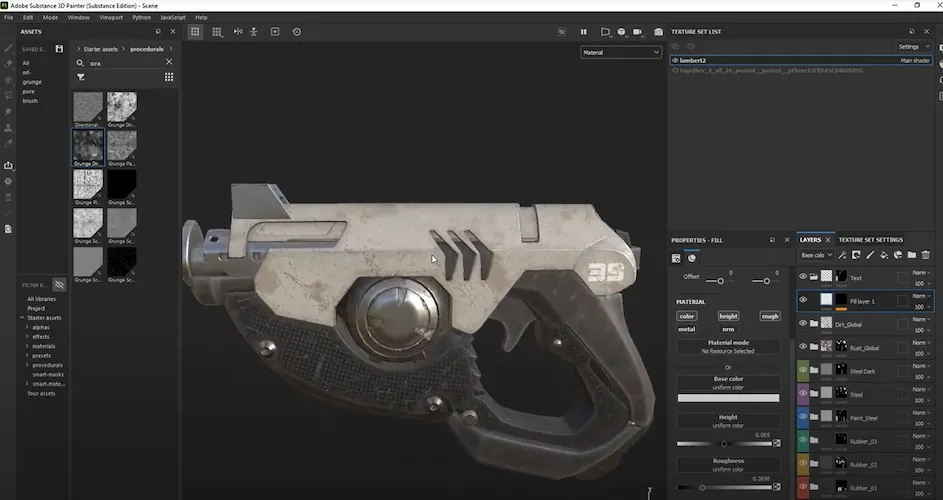Open the Viewport menu

pyautogui.click(x=111, y=17)
